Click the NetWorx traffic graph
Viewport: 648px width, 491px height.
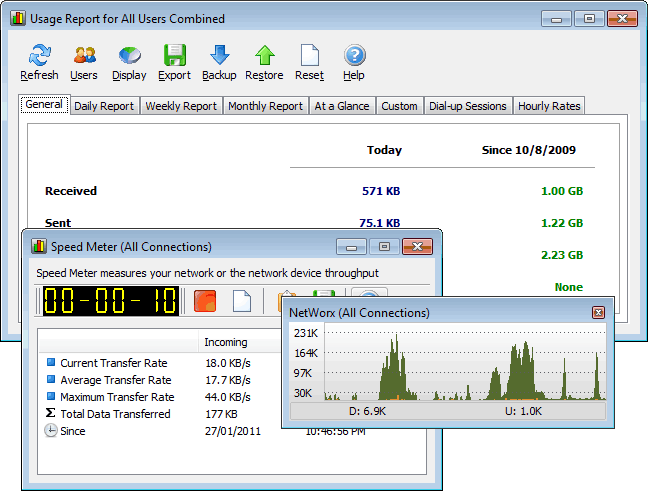pyautogui.click(x=465, y=362)
